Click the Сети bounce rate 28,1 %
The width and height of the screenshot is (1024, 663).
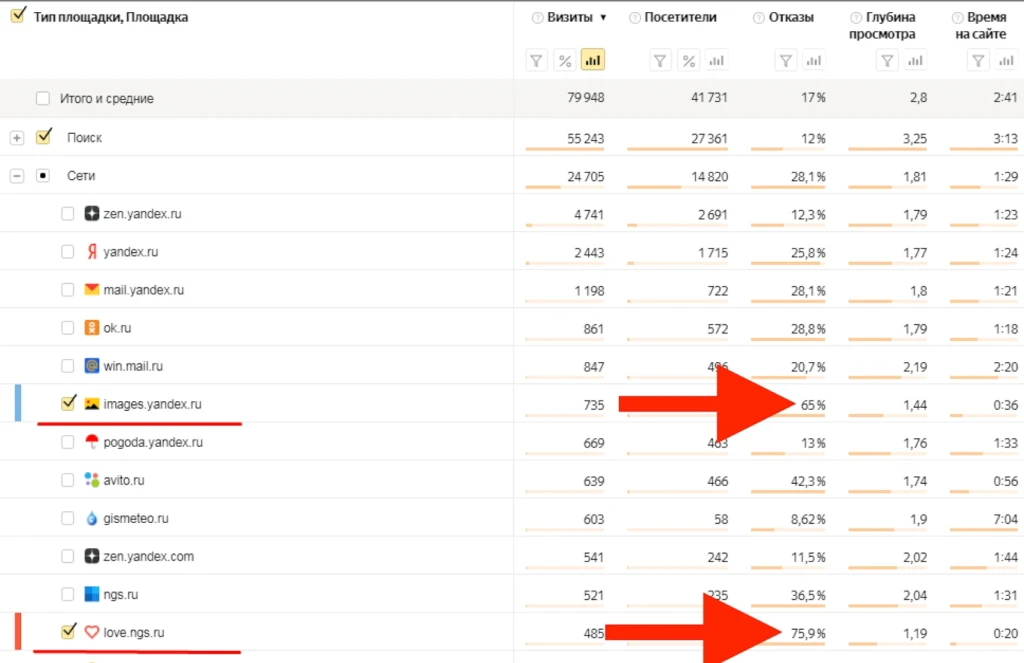tap(808, 176)
